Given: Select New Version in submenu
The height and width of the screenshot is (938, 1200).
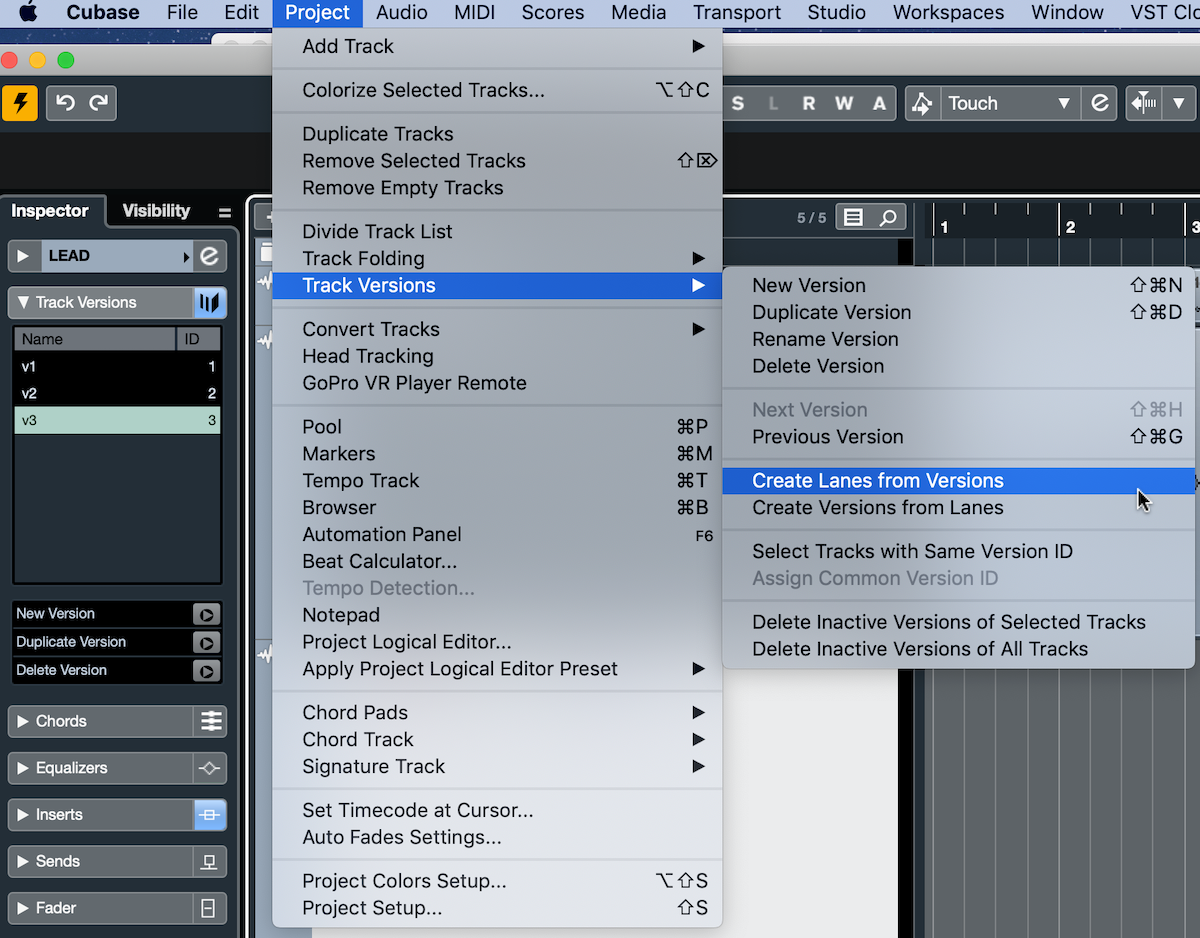Looking at the screenshot, I should [958, 286].
